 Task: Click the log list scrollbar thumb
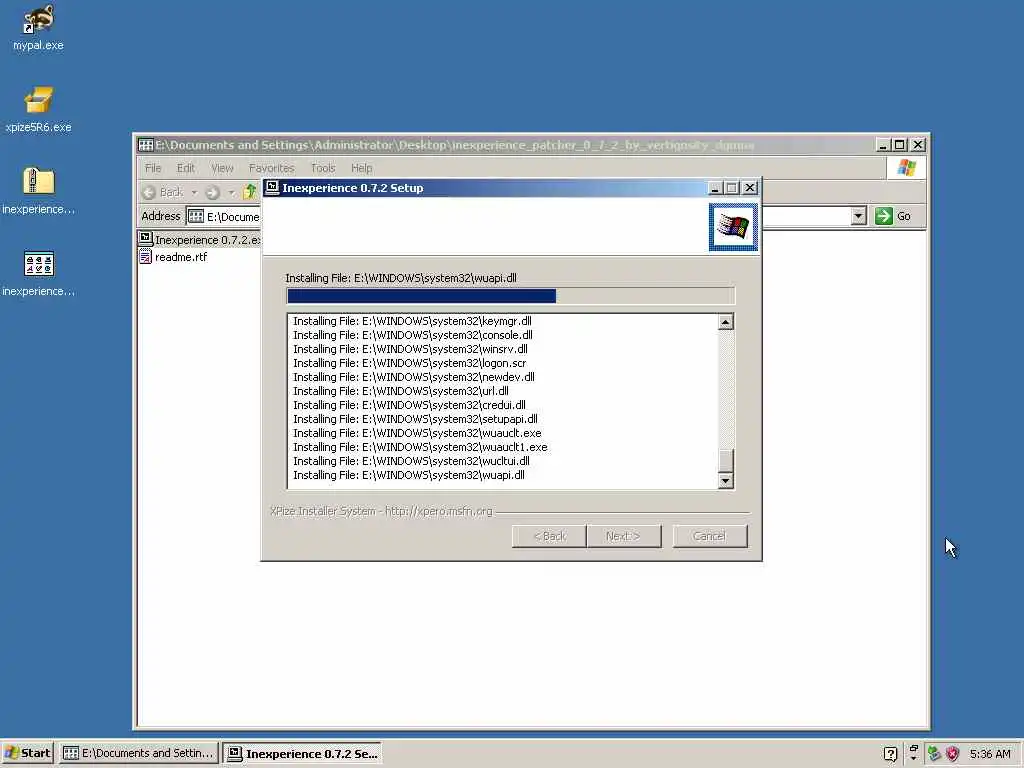pos(726,460)
